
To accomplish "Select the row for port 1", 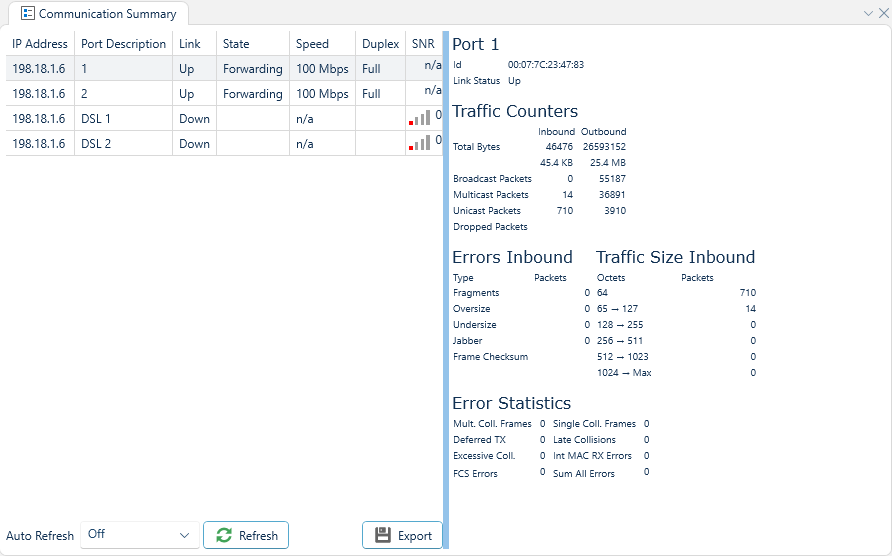I will coord(224,68).
